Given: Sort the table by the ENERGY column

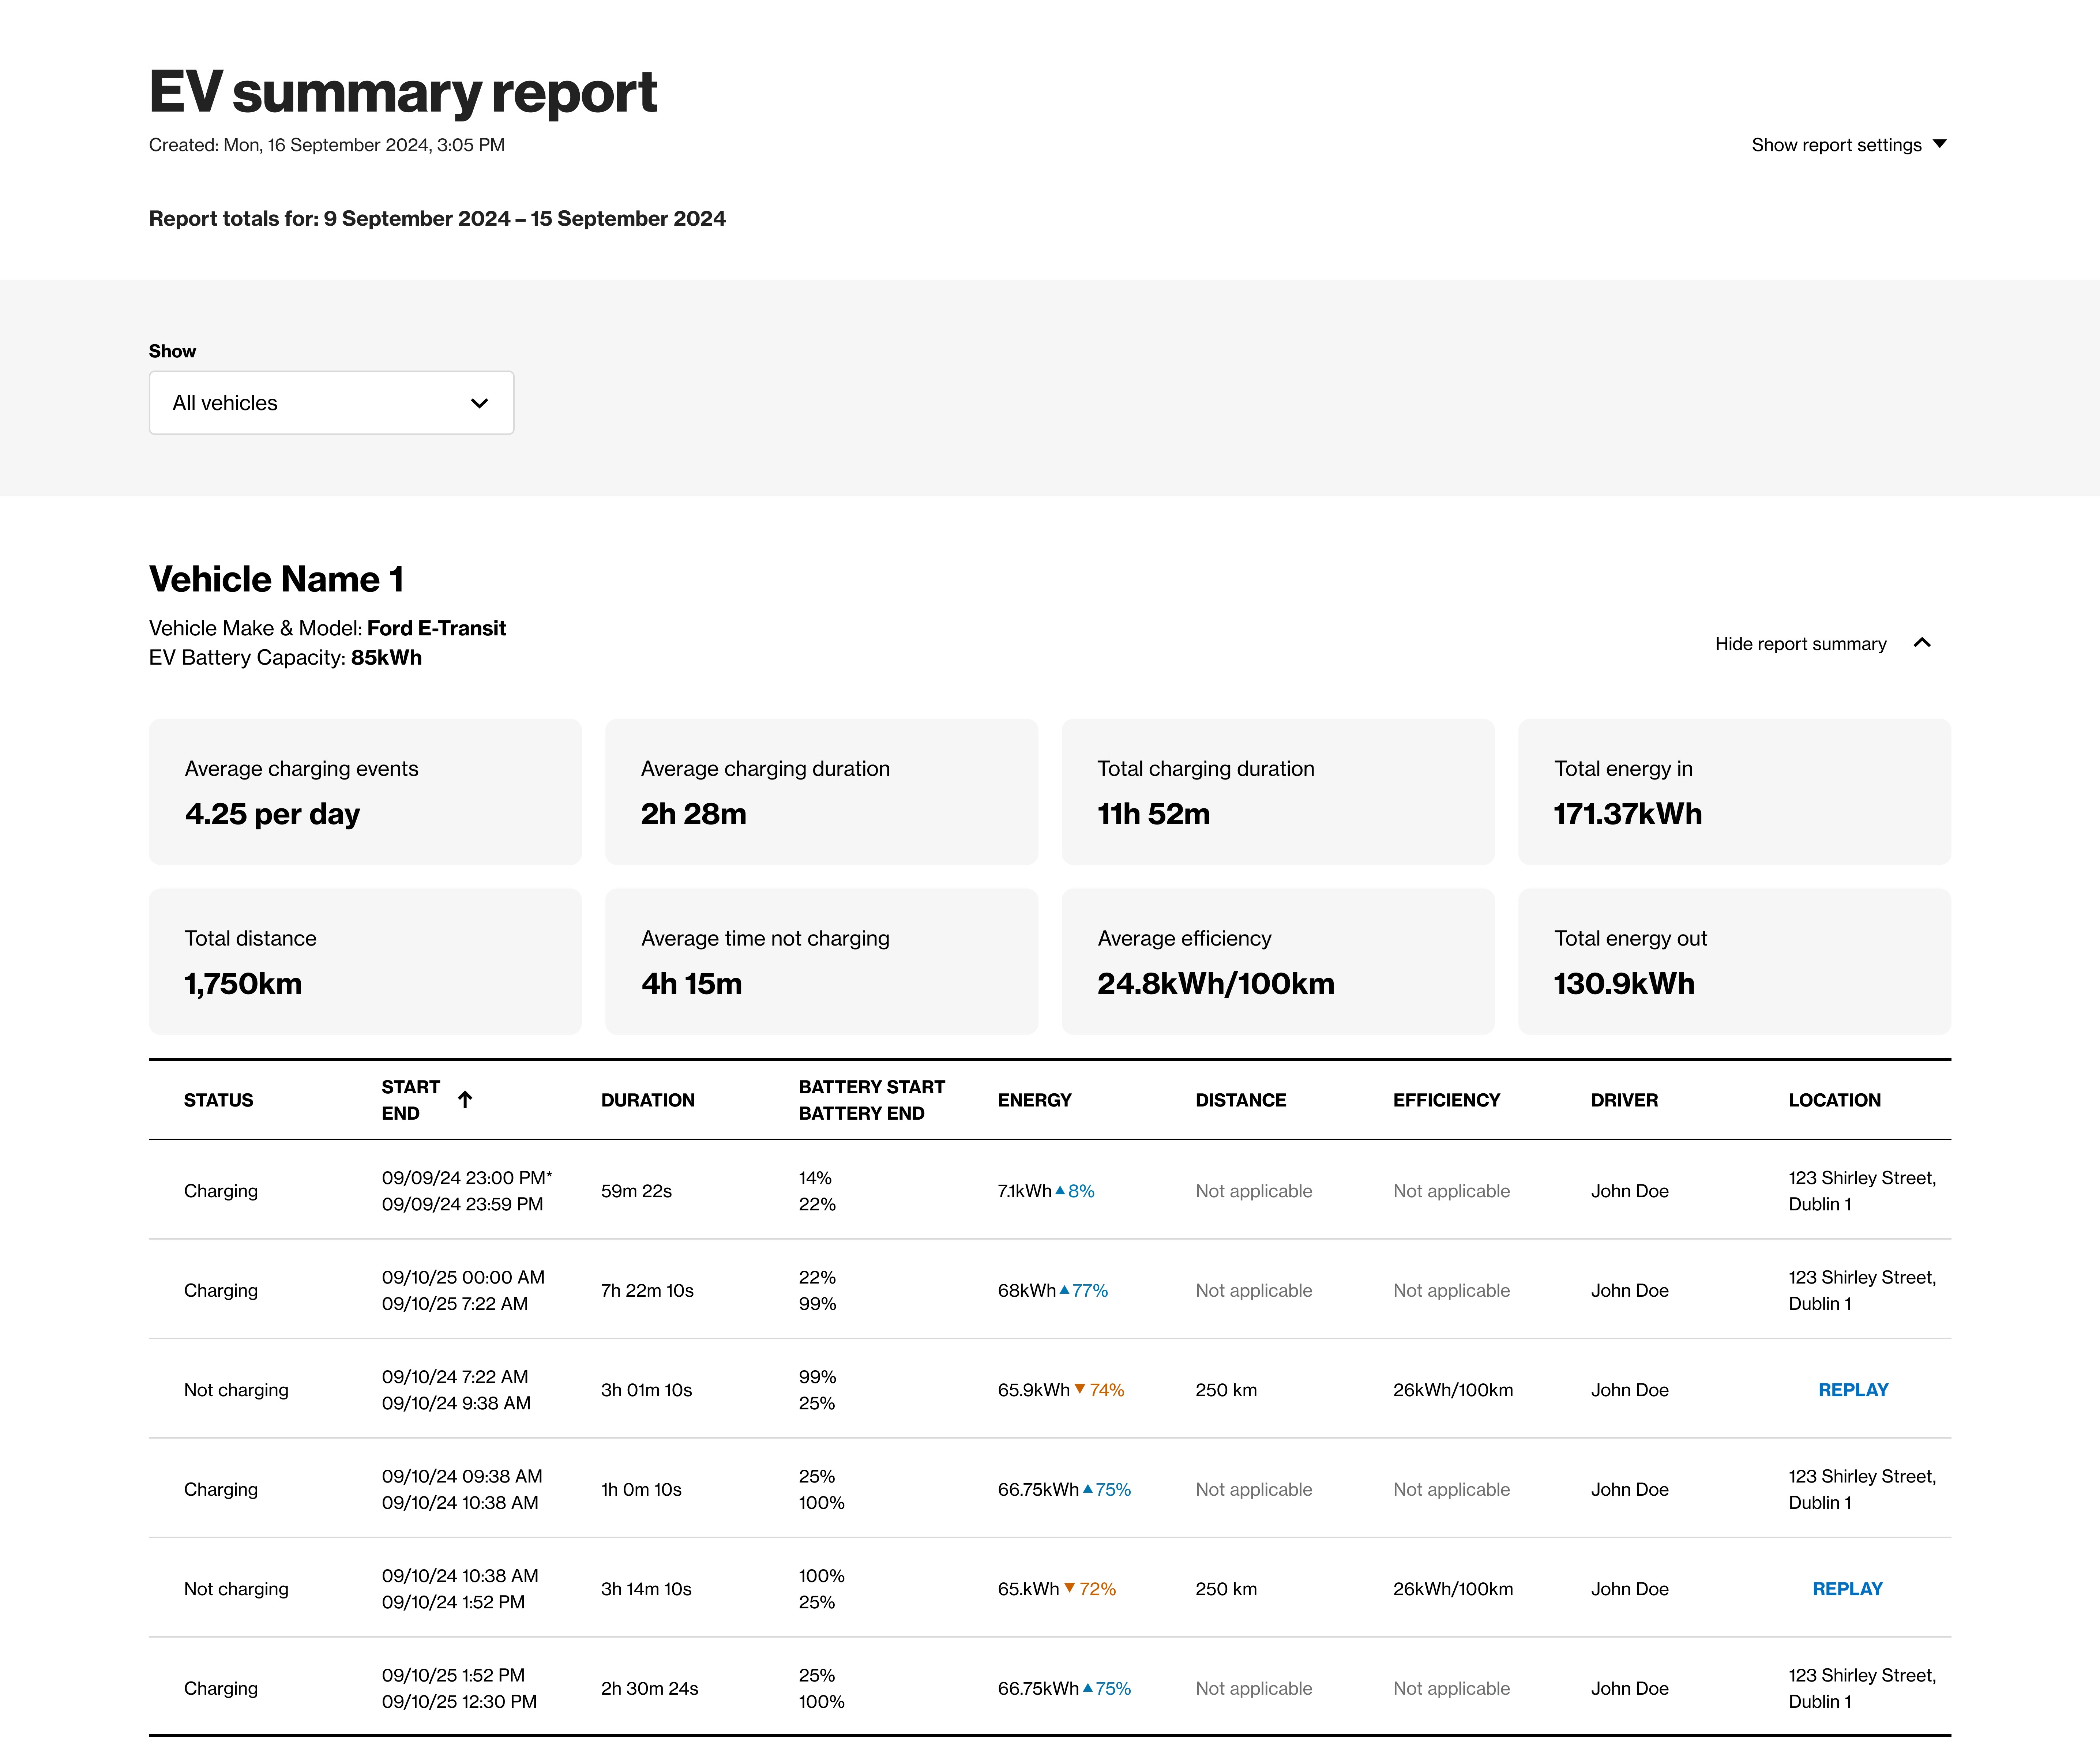Looking at the screenshot, I should [x=1034, y=1100].
